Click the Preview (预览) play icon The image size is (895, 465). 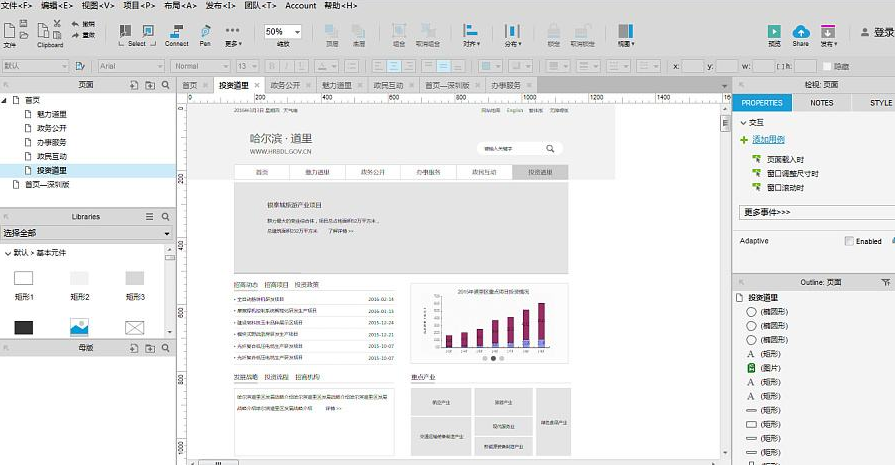(774, 32)
